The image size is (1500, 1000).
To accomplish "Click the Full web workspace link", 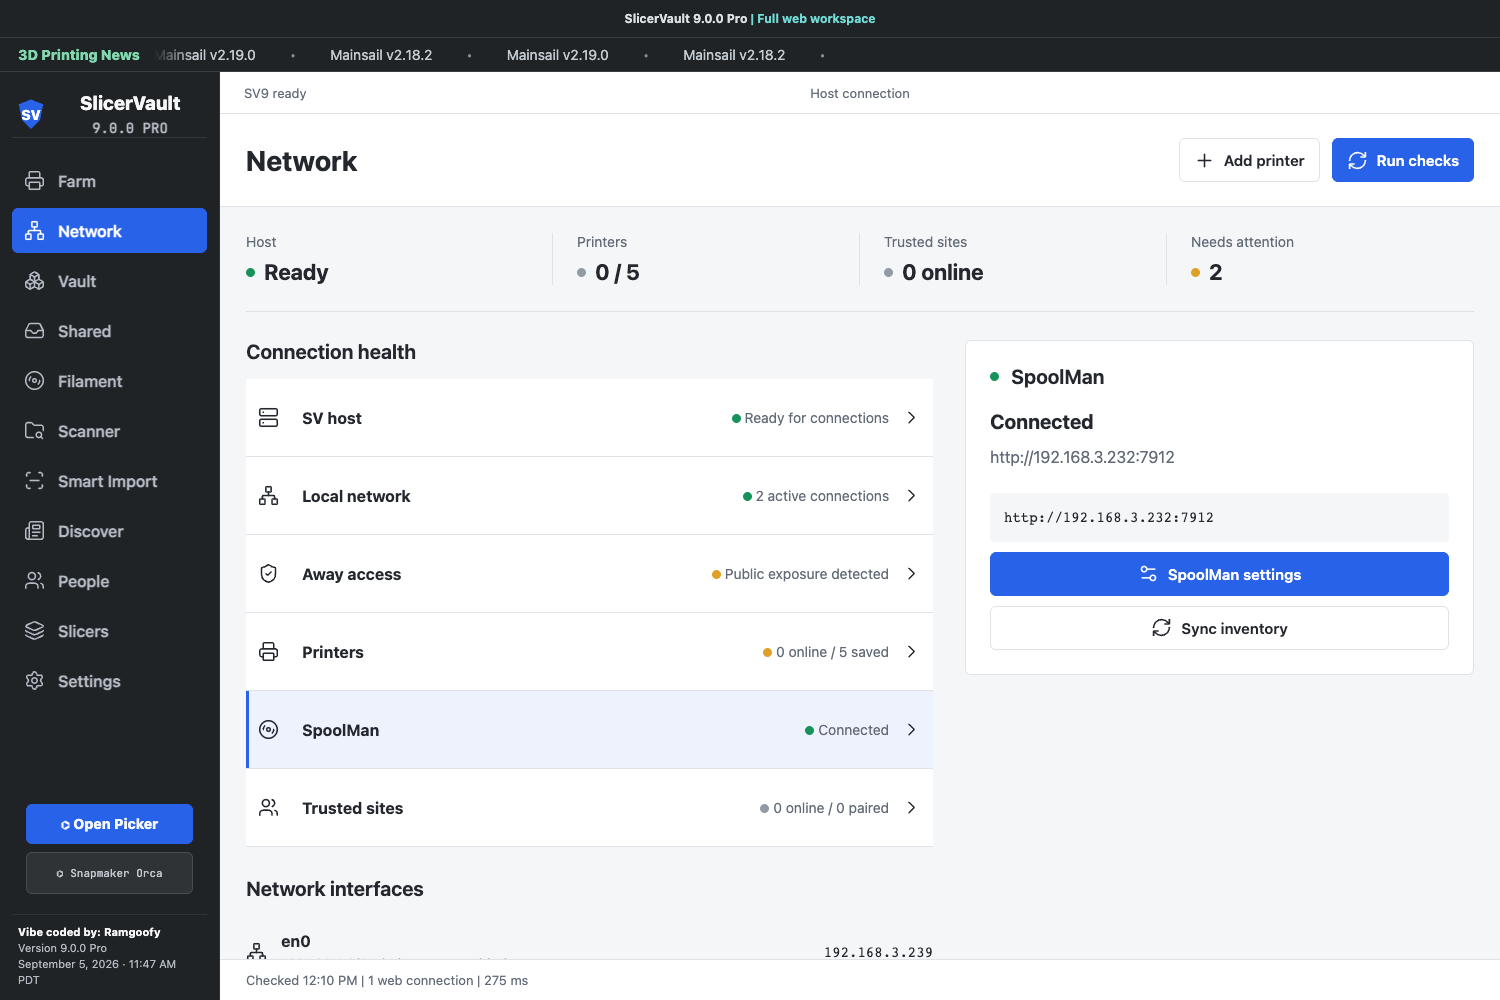I will pyautogui.click(x=816, y=19).
